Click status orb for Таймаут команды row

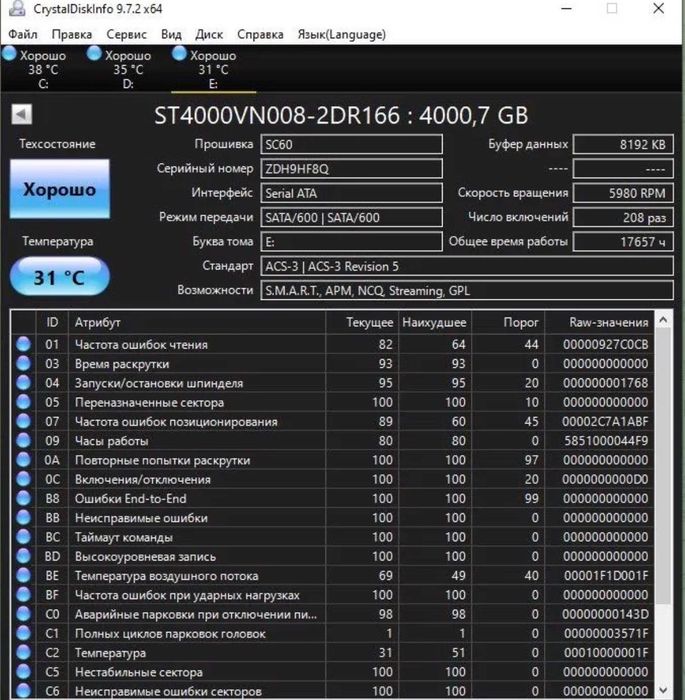23,537
